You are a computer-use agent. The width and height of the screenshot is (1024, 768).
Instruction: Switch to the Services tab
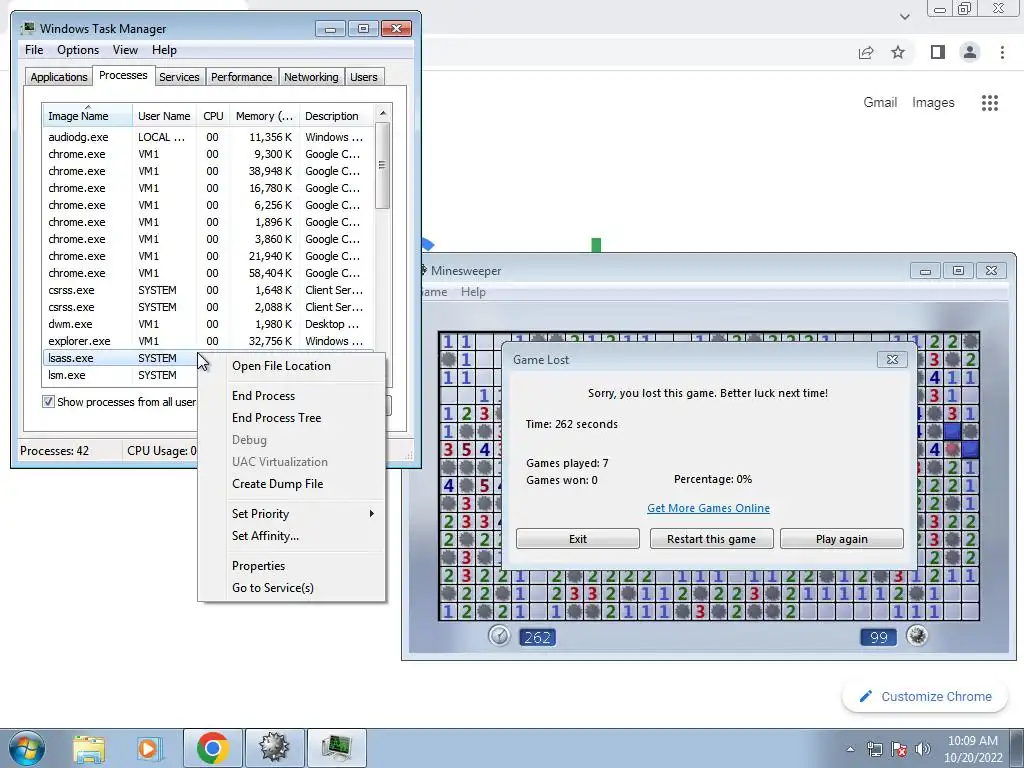coord(179,76)
